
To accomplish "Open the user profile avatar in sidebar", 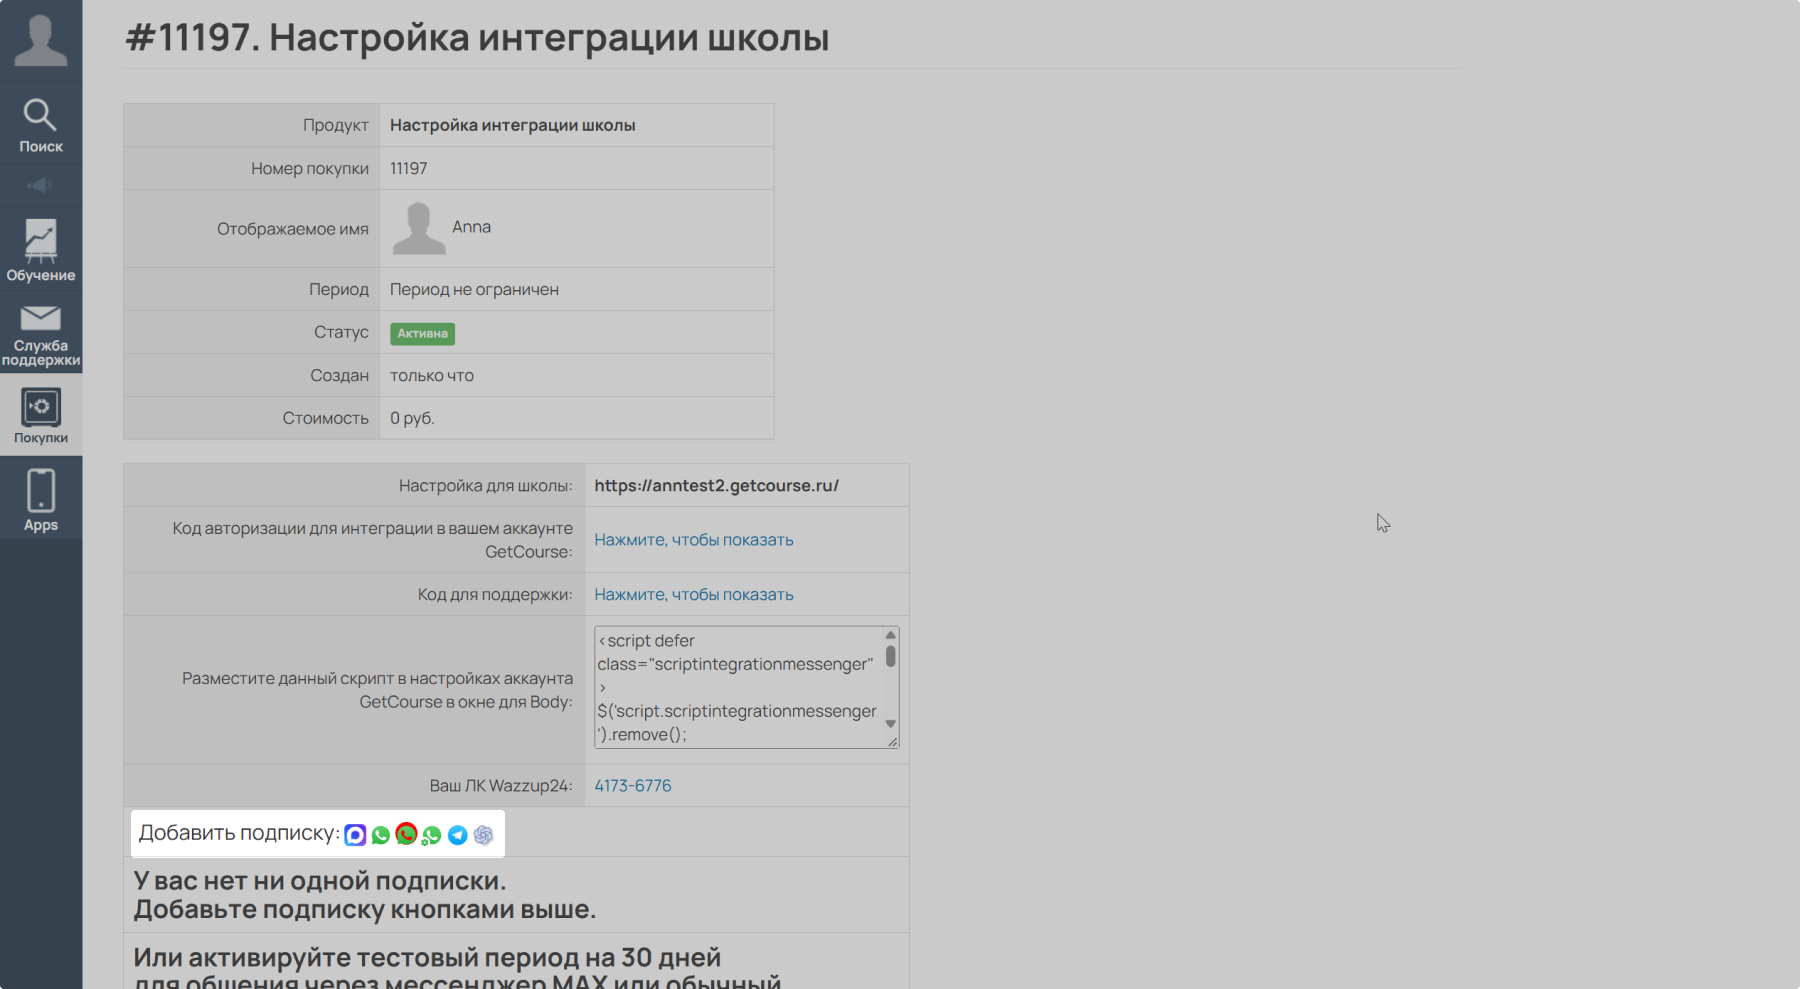I will (x=41, y=40).
